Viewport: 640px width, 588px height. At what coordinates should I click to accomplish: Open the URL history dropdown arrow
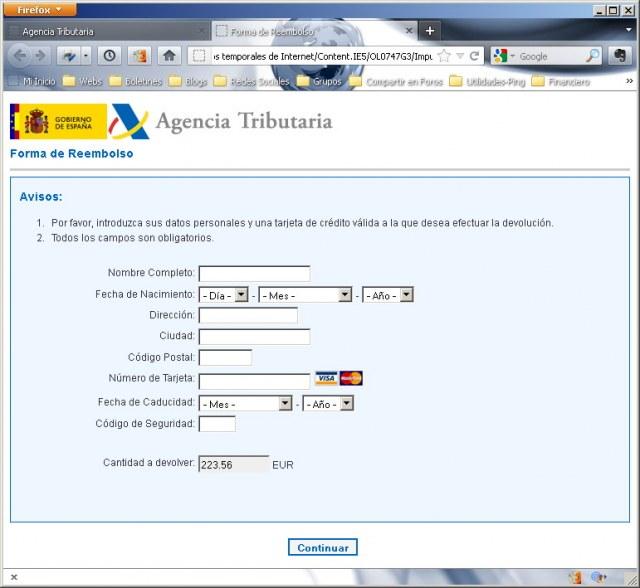460,56
